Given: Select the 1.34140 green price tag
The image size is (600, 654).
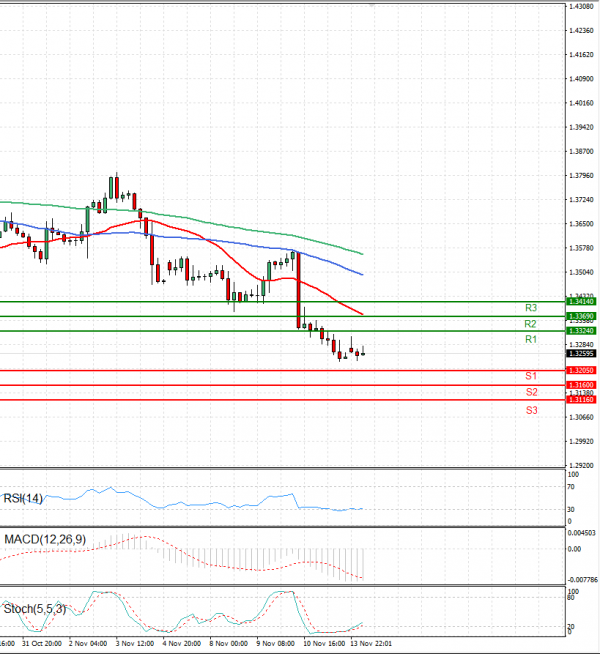Looking at the screenshot, I should [x=581, y=301].
